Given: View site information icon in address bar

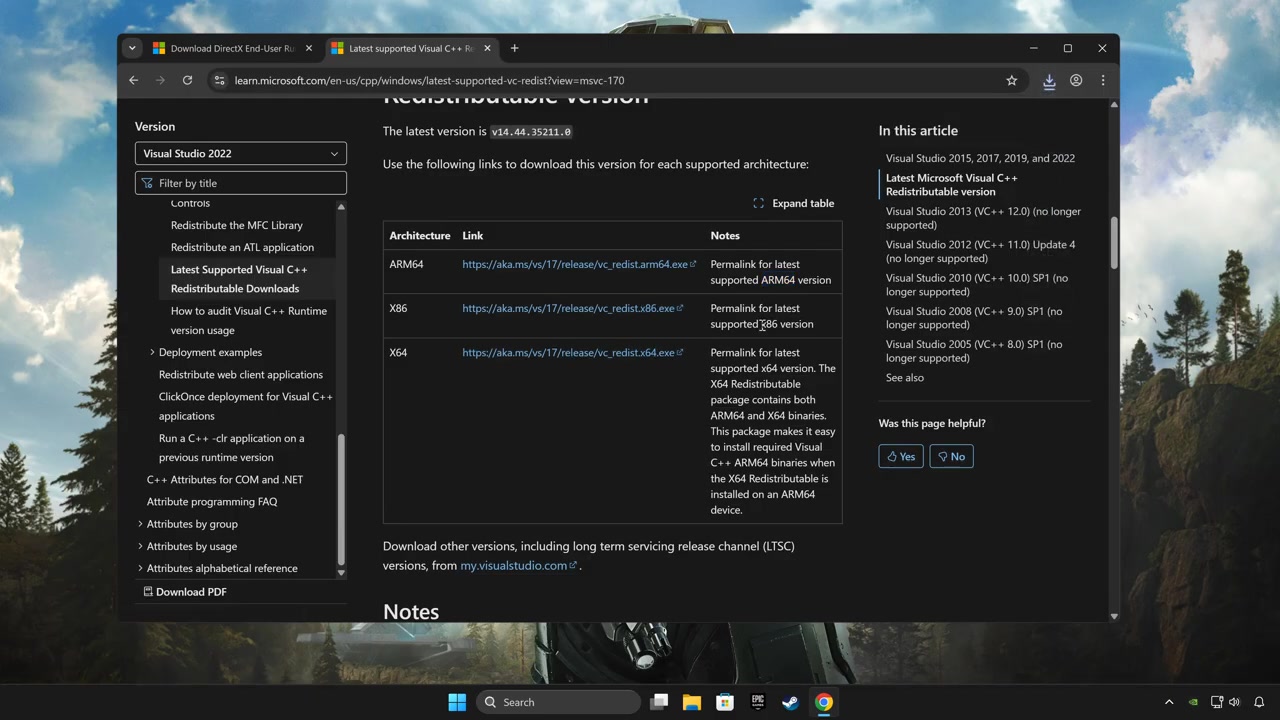Looking at the screenshot, I should point(219,80).
